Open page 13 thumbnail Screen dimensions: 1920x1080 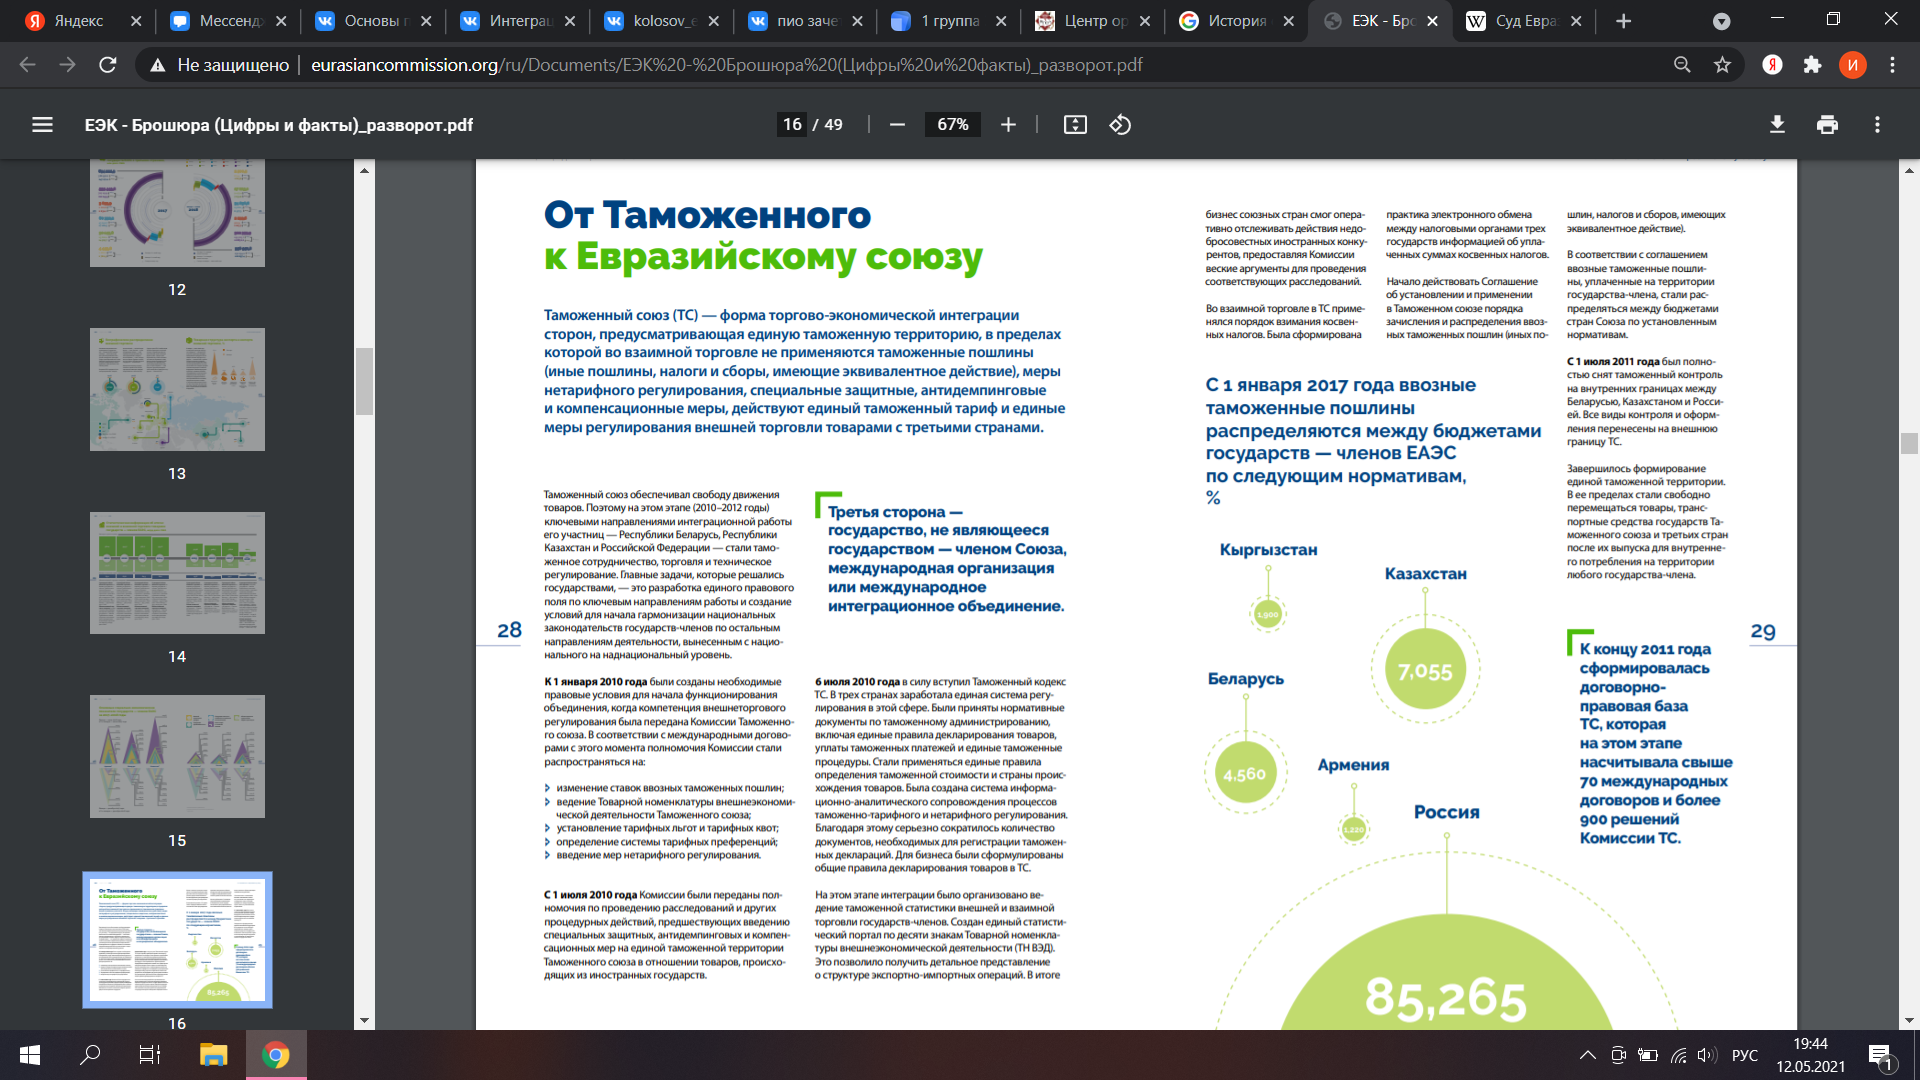(x=177, y=389)
